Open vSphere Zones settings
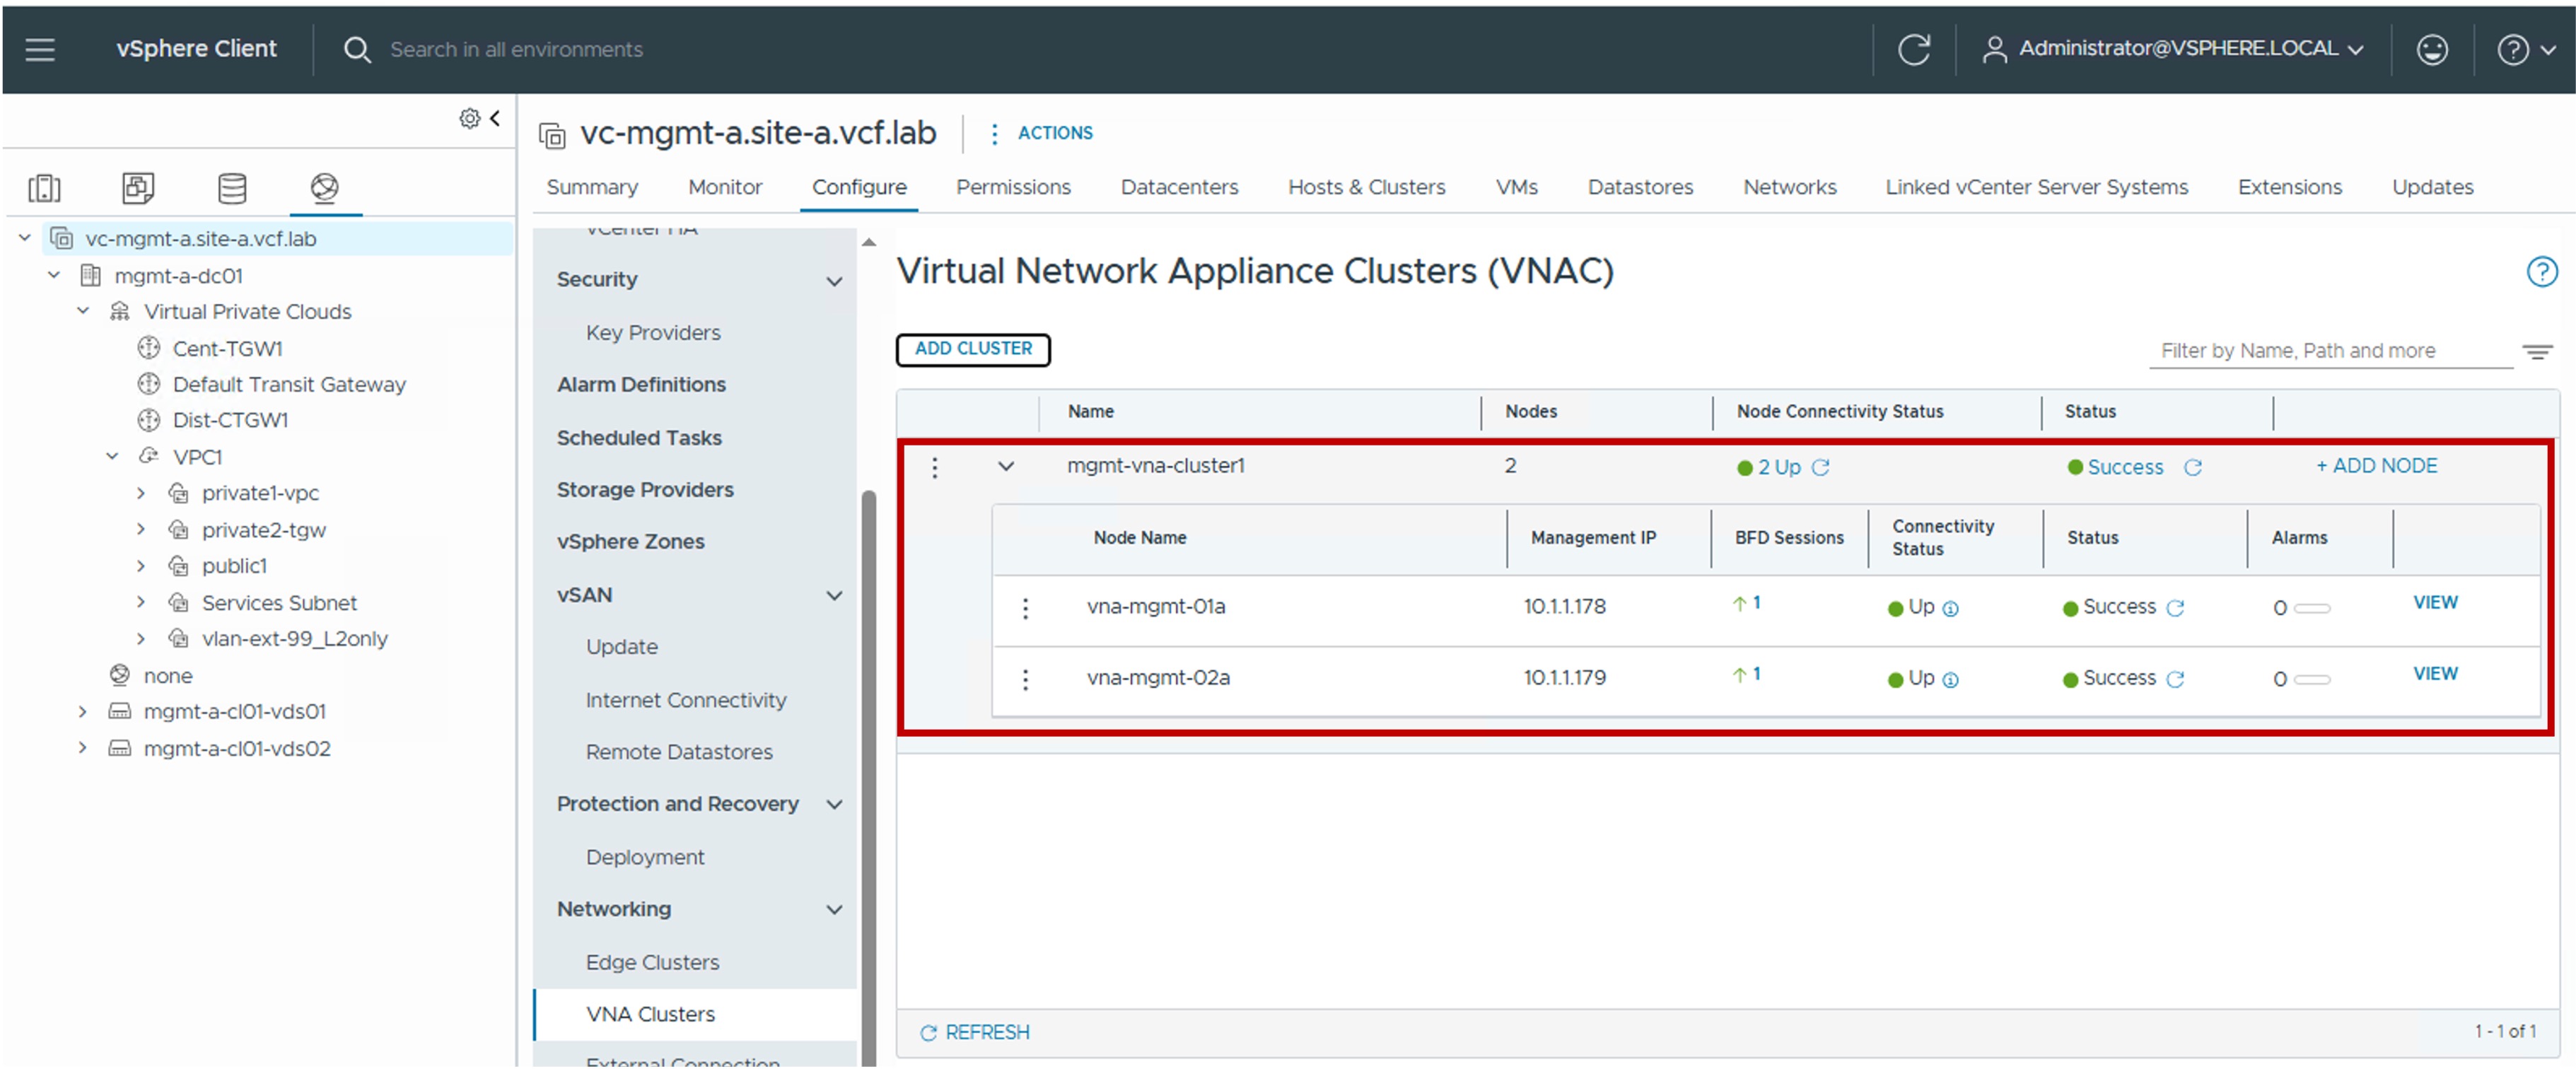The width and height of the screenshot is (2576, 1069). pos(630,541)
